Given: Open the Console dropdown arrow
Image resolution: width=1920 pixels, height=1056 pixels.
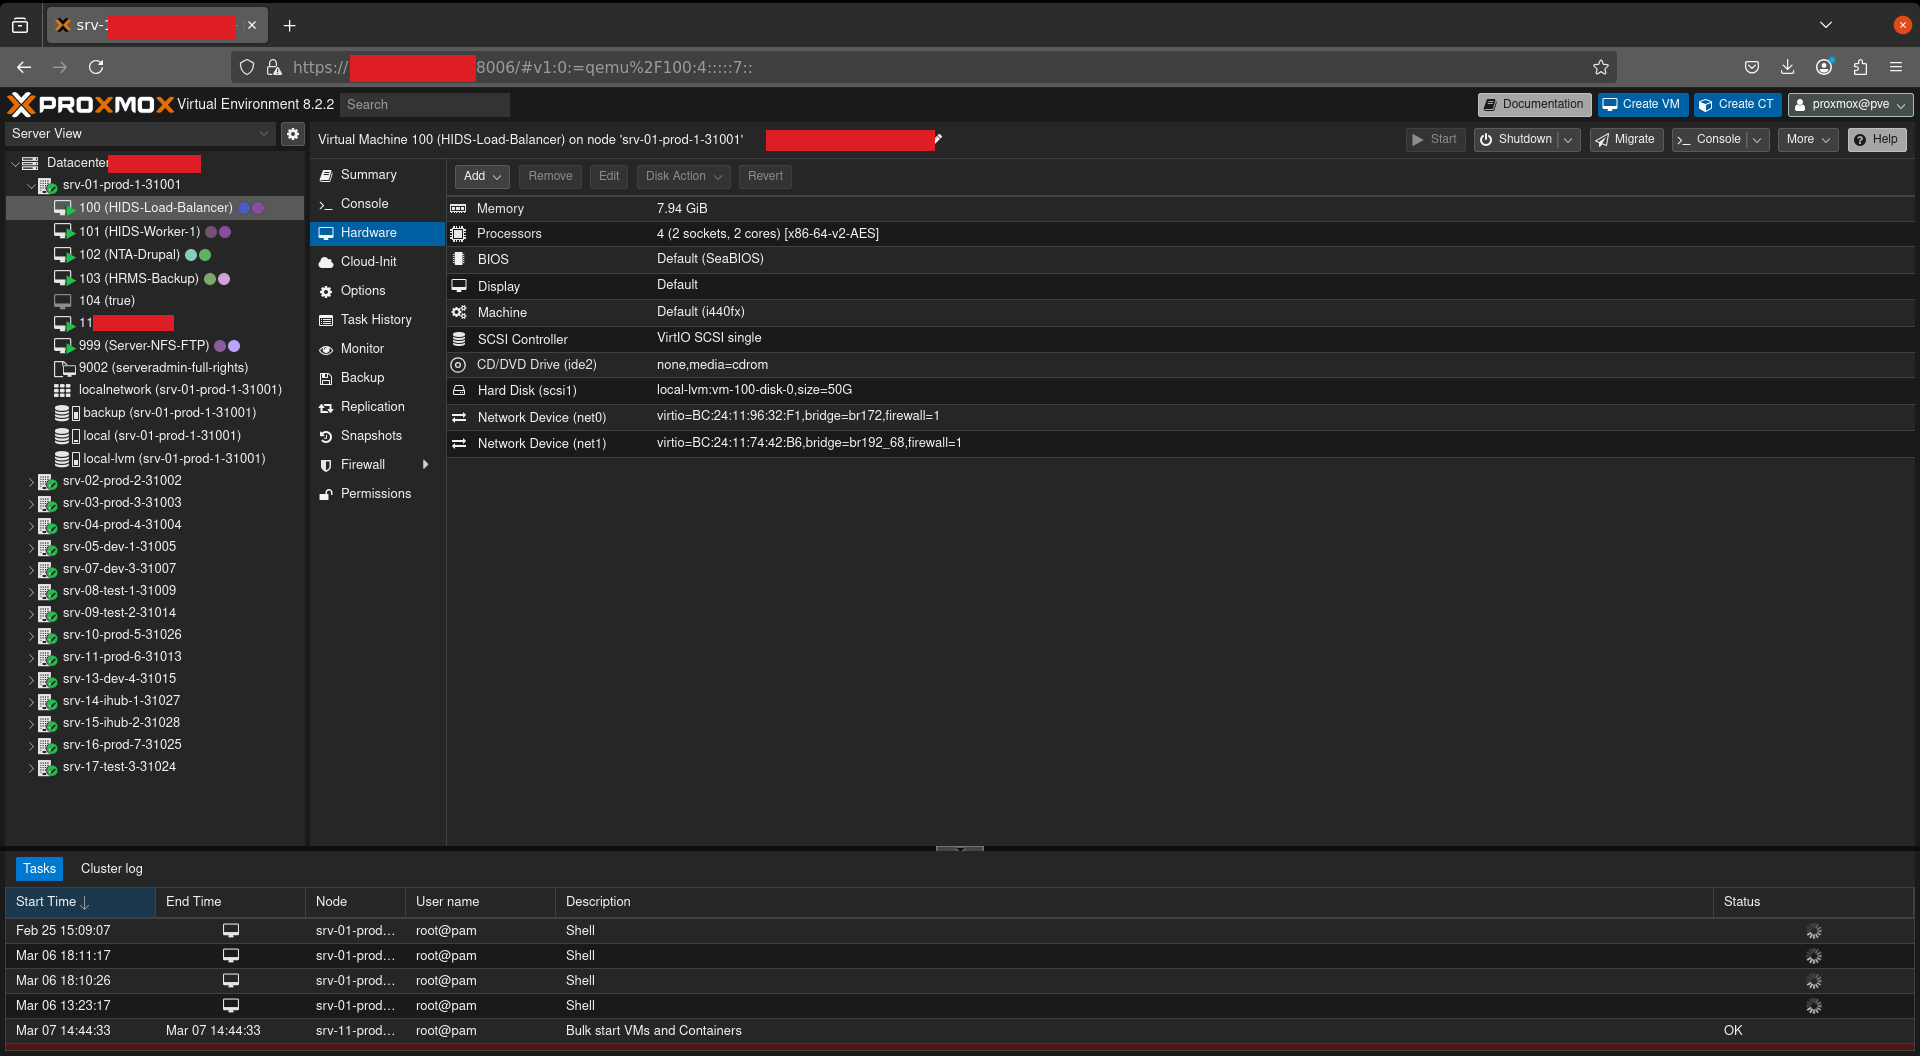Looking at the screenshot, I should [1757, 140].
